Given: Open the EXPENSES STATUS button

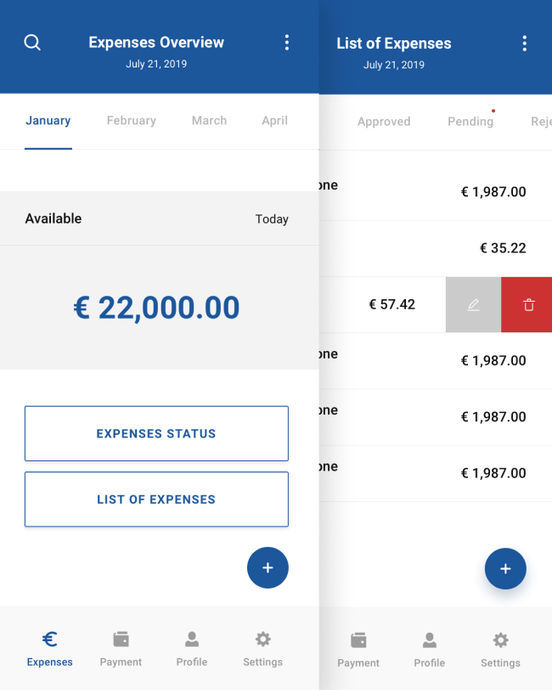Looking at the screenshot, I should [x=157, y=433].
